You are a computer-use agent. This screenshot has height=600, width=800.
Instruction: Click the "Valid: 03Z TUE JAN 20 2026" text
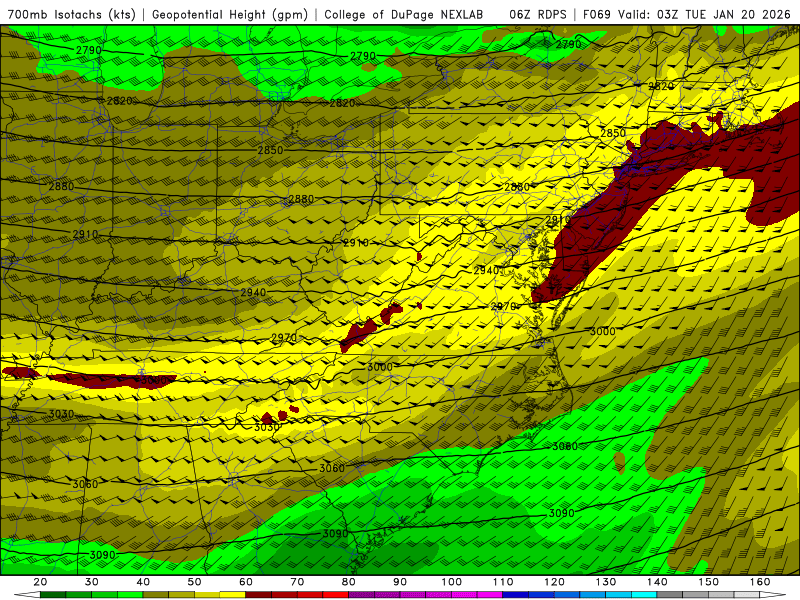click(705, 14)
